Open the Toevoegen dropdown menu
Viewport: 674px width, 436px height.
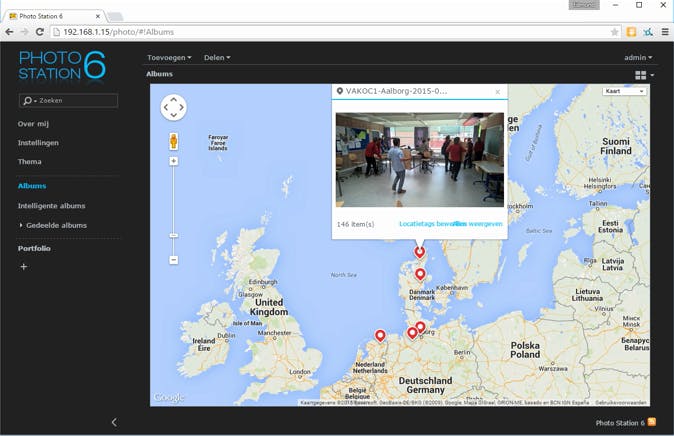pos(169,58)
